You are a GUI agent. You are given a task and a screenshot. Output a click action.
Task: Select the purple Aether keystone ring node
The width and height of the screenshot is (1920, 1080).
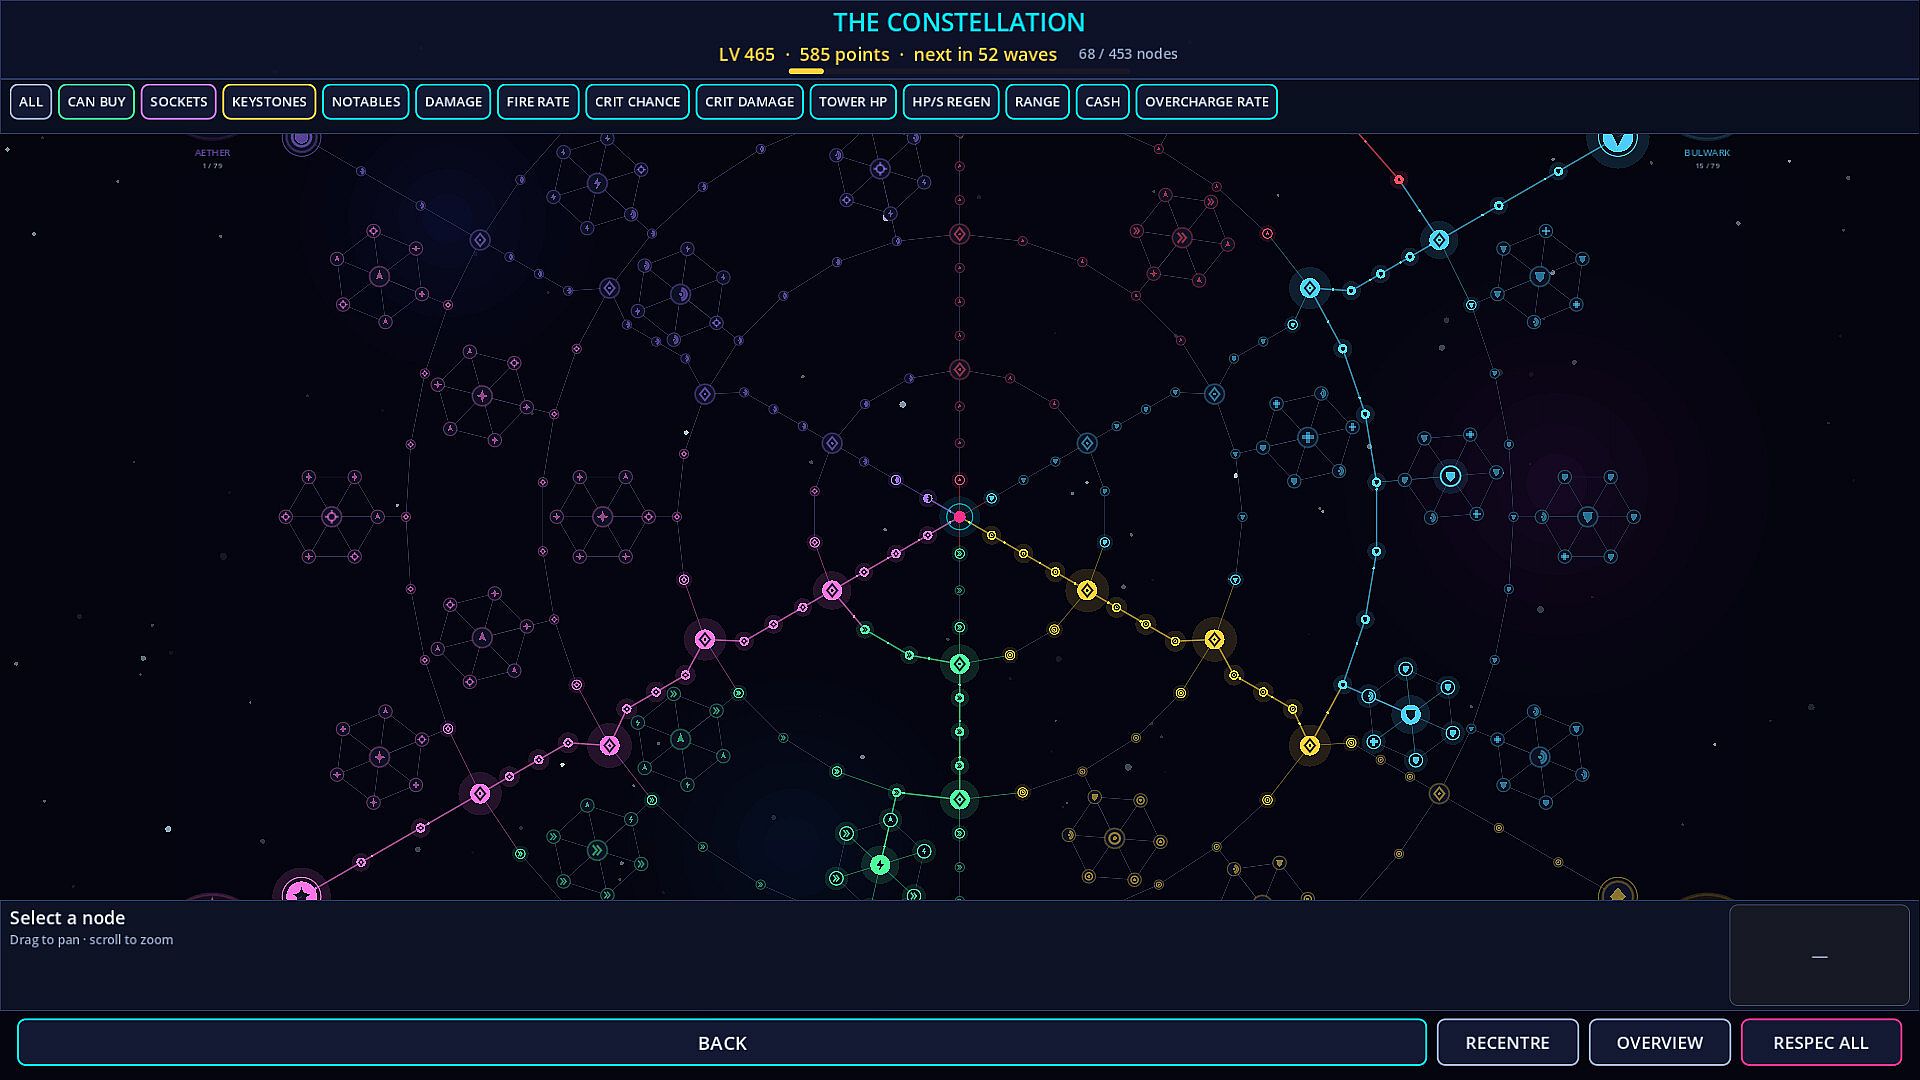coord(301,140)
